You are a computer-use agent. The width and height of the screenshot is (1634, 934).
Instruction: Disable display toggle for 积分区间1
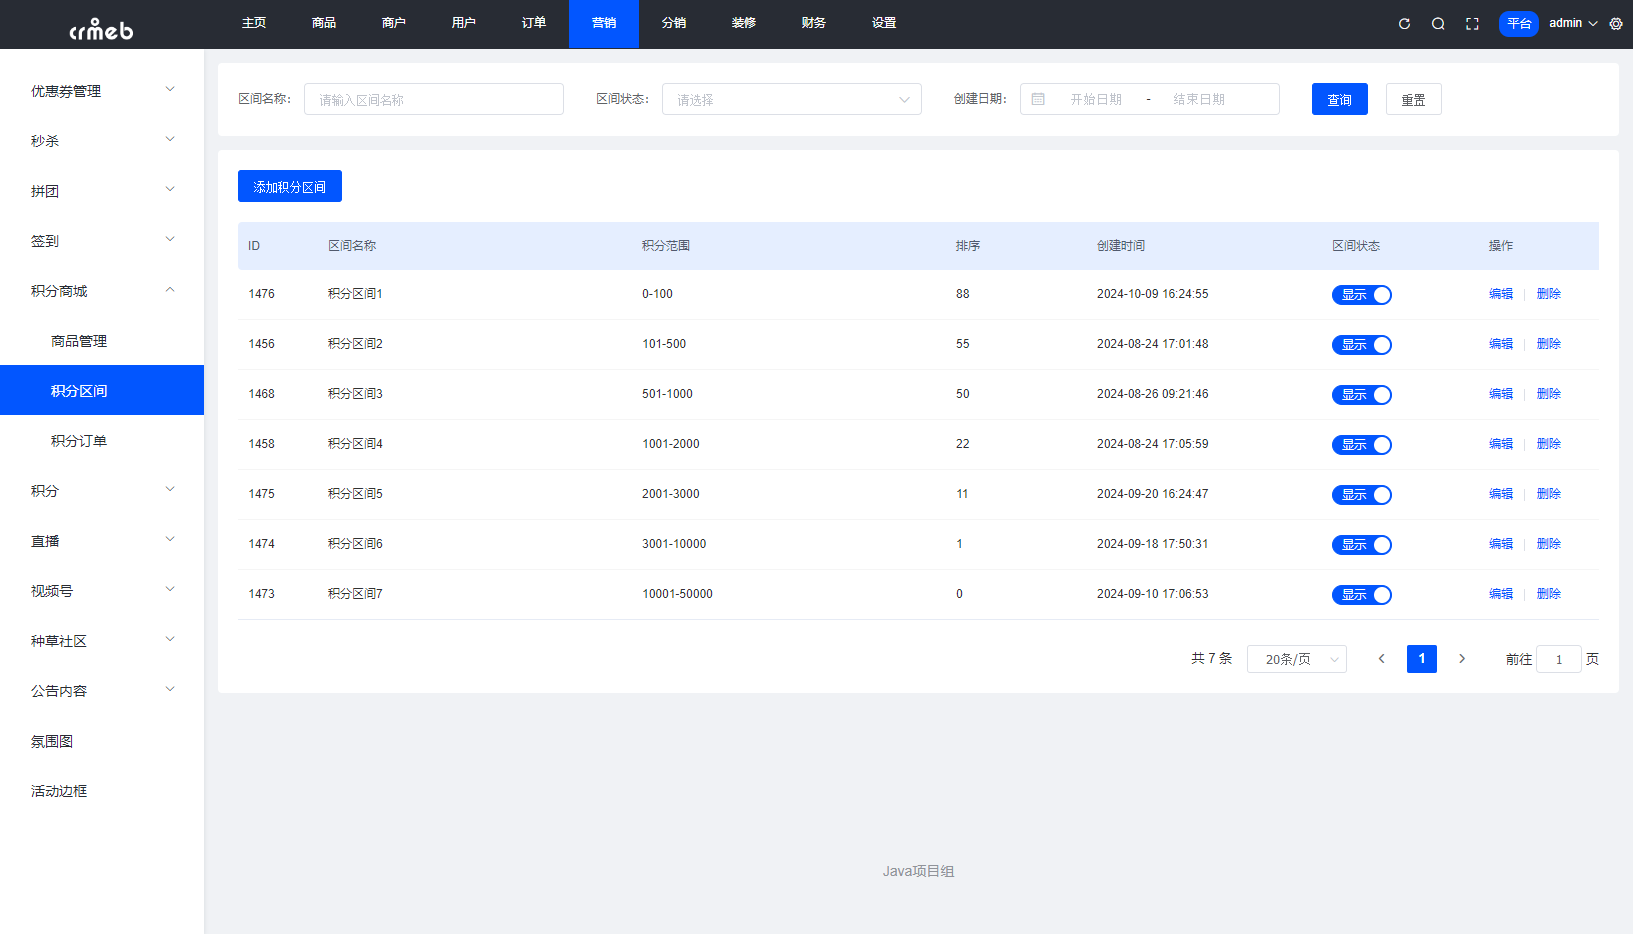pyautogui.click(x=1361, y=294)
